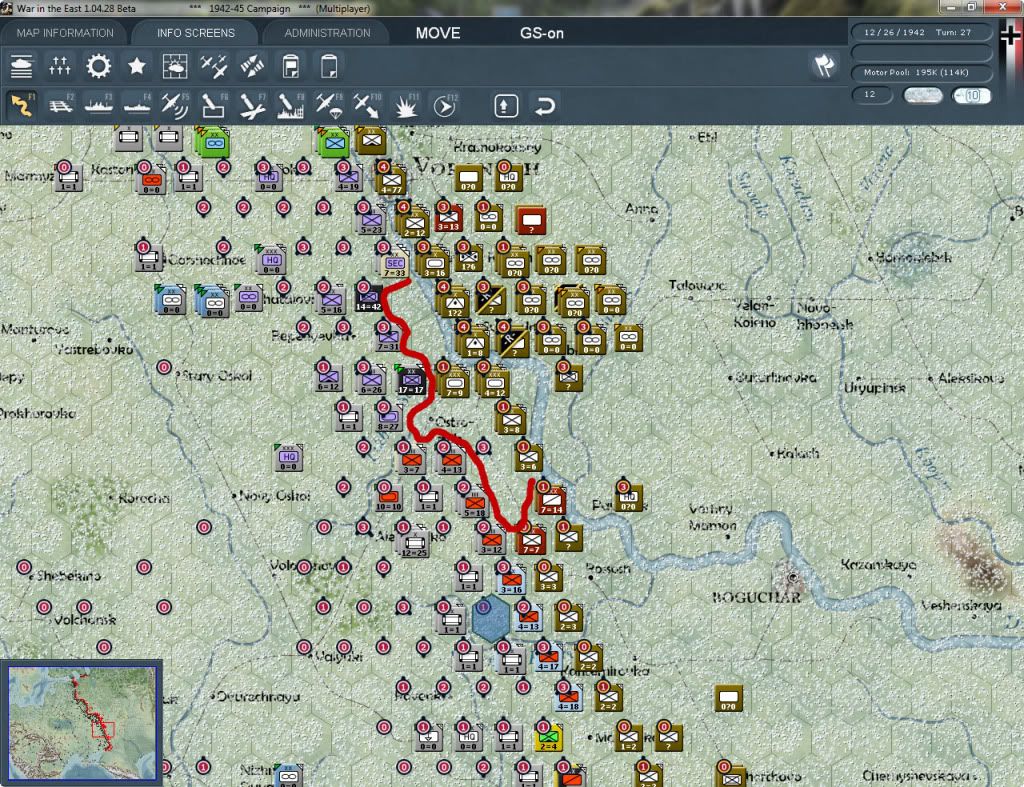Select the 4=18 unit counter
The height and width of the screenshot is (787, 1024).
(568, 698)
